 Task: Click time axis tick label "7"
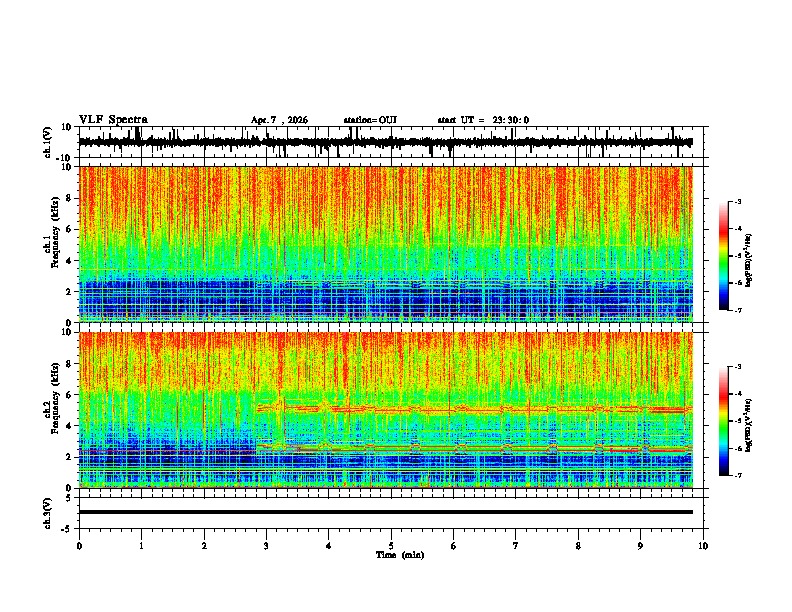[x=516, y=546]
